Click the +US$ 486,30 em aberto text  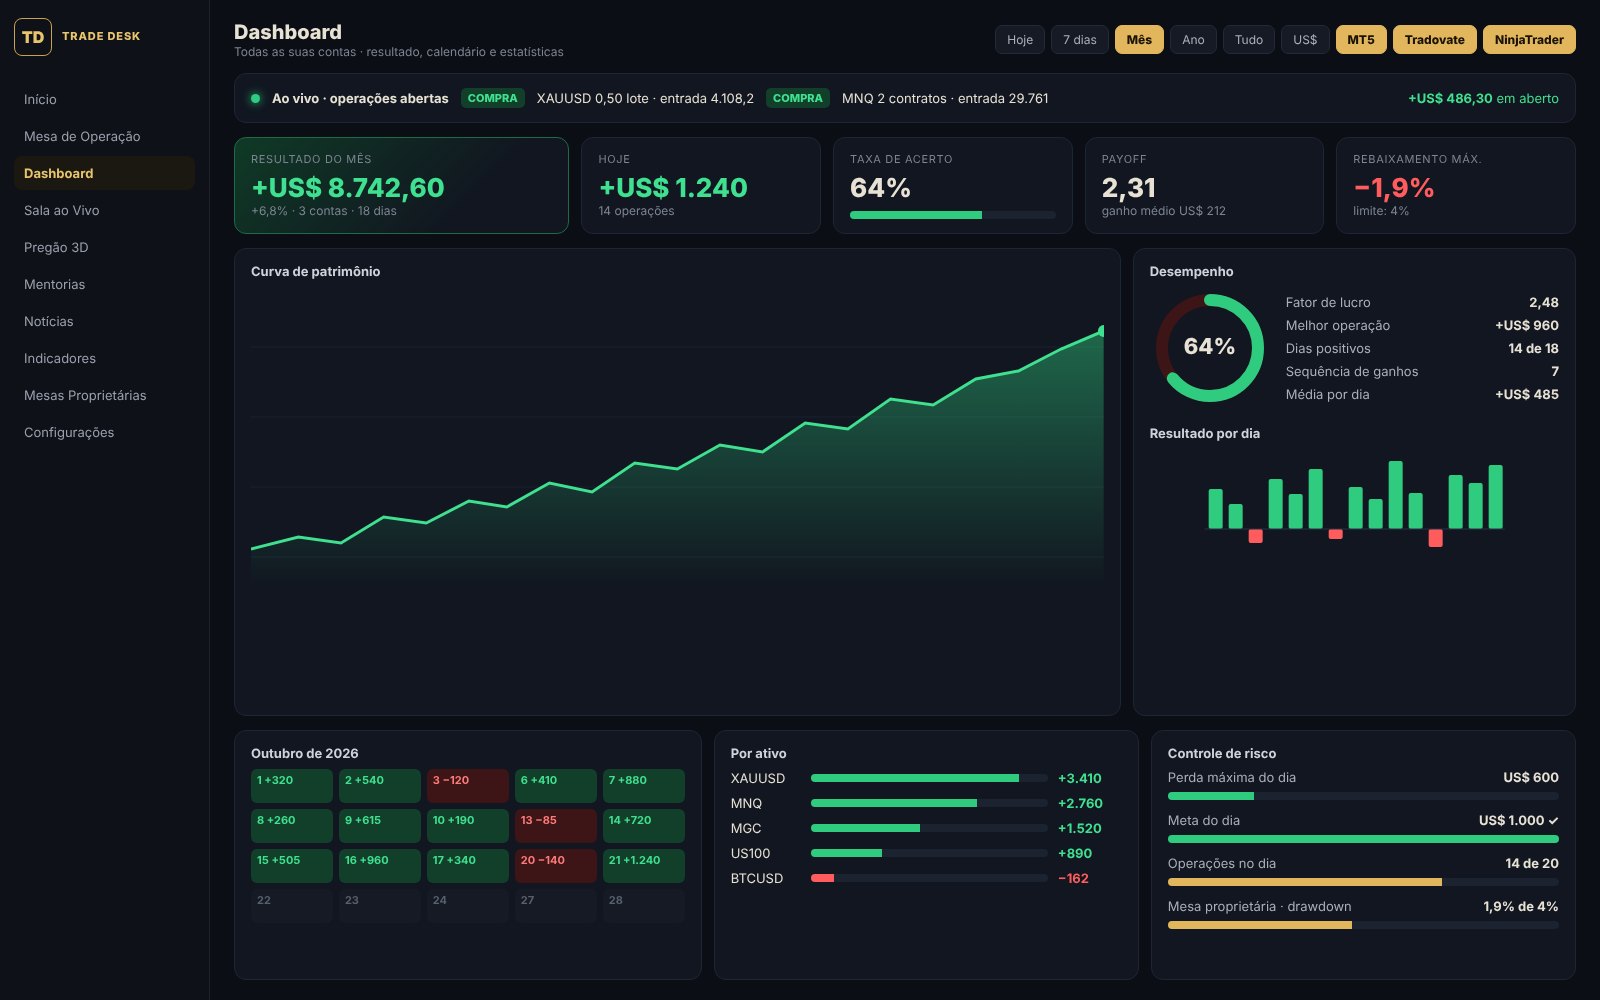(1483, 98)
